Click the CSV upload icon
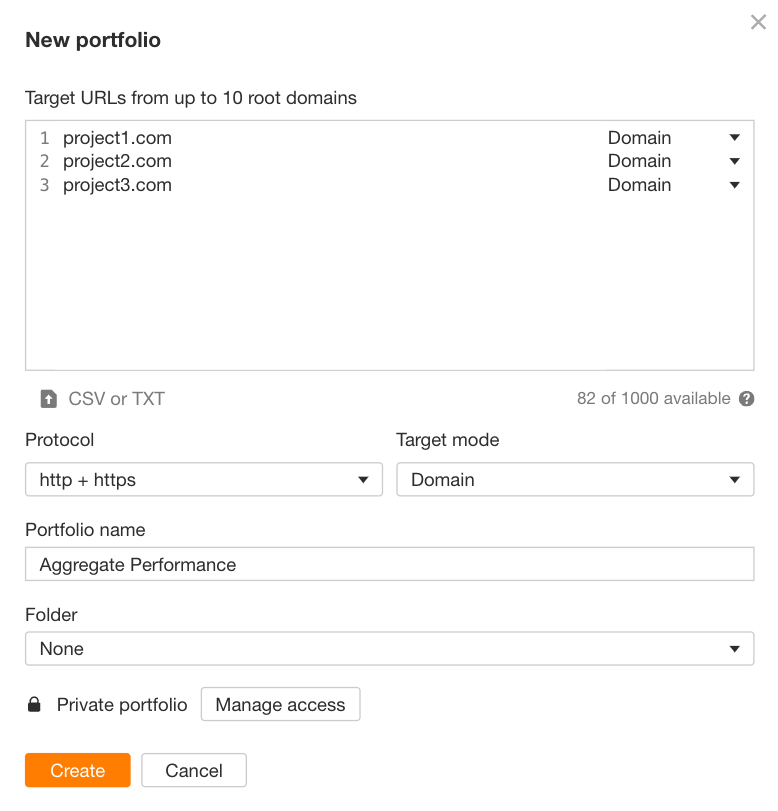 [x=48, y=398]
